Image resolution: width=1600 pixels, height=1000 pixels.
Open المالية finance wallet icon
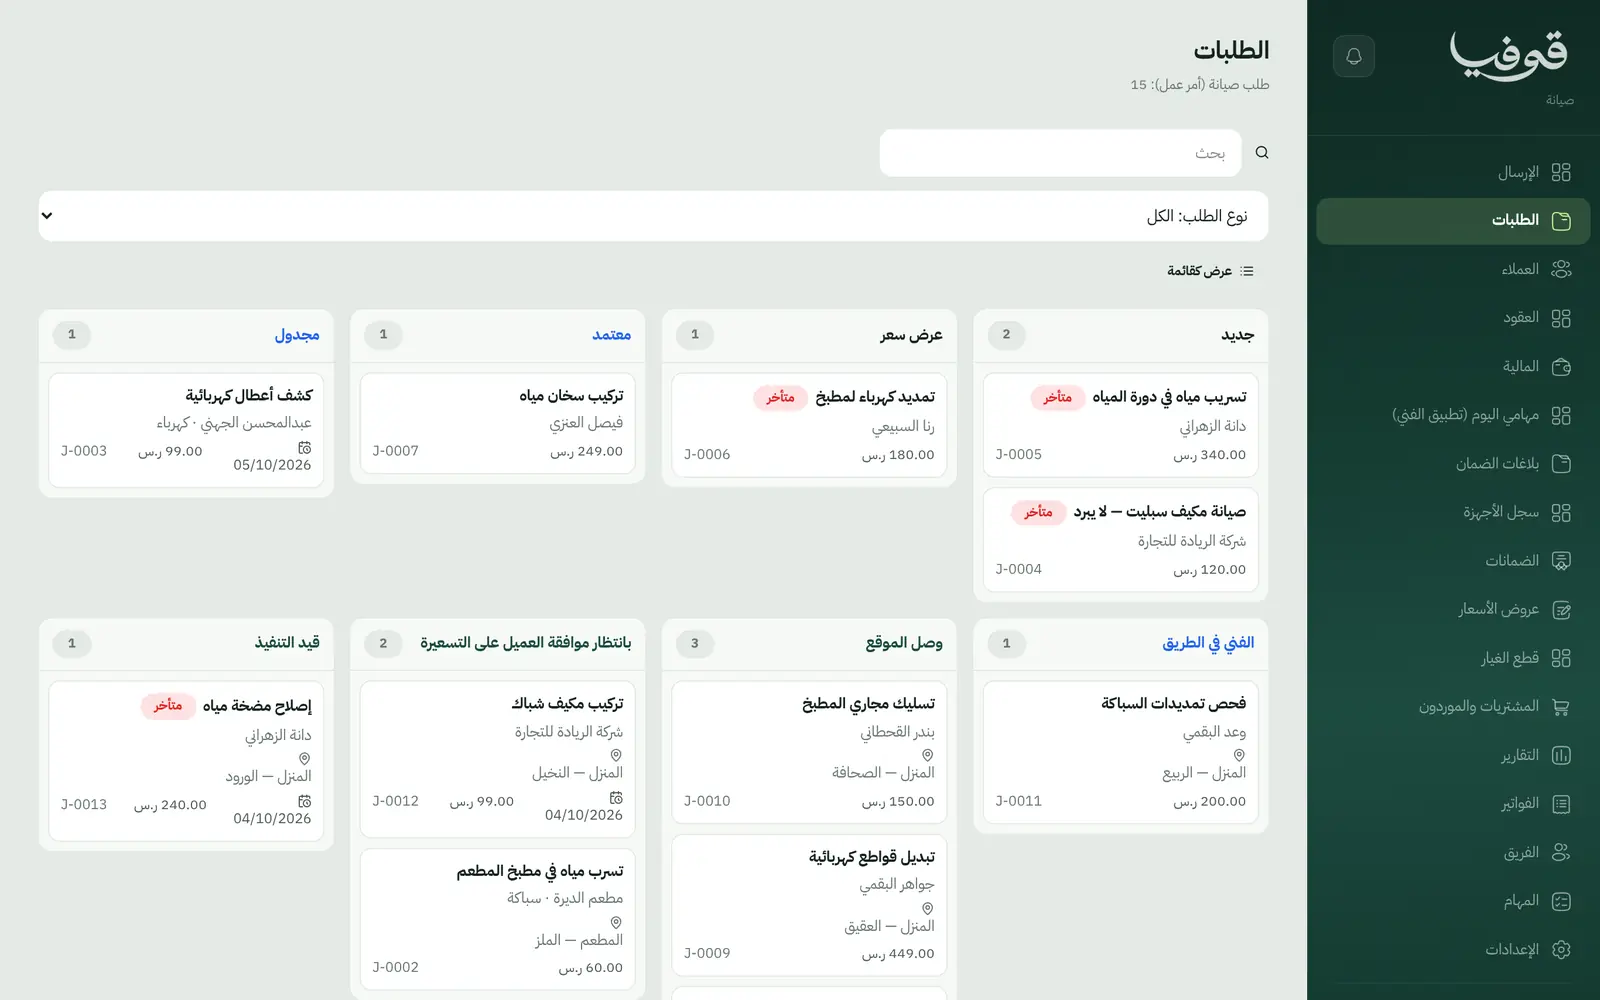1561,366
